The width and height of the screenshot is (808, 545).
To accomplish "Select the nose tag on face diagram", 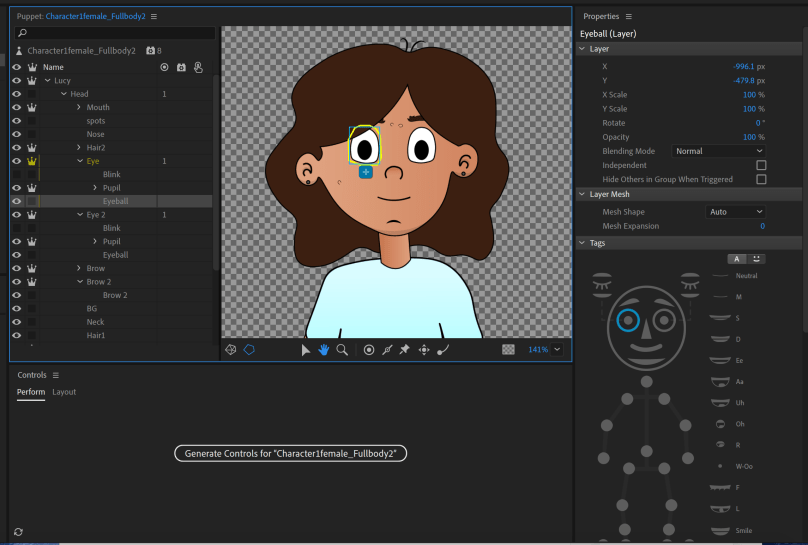I will (x=646, y=330).
